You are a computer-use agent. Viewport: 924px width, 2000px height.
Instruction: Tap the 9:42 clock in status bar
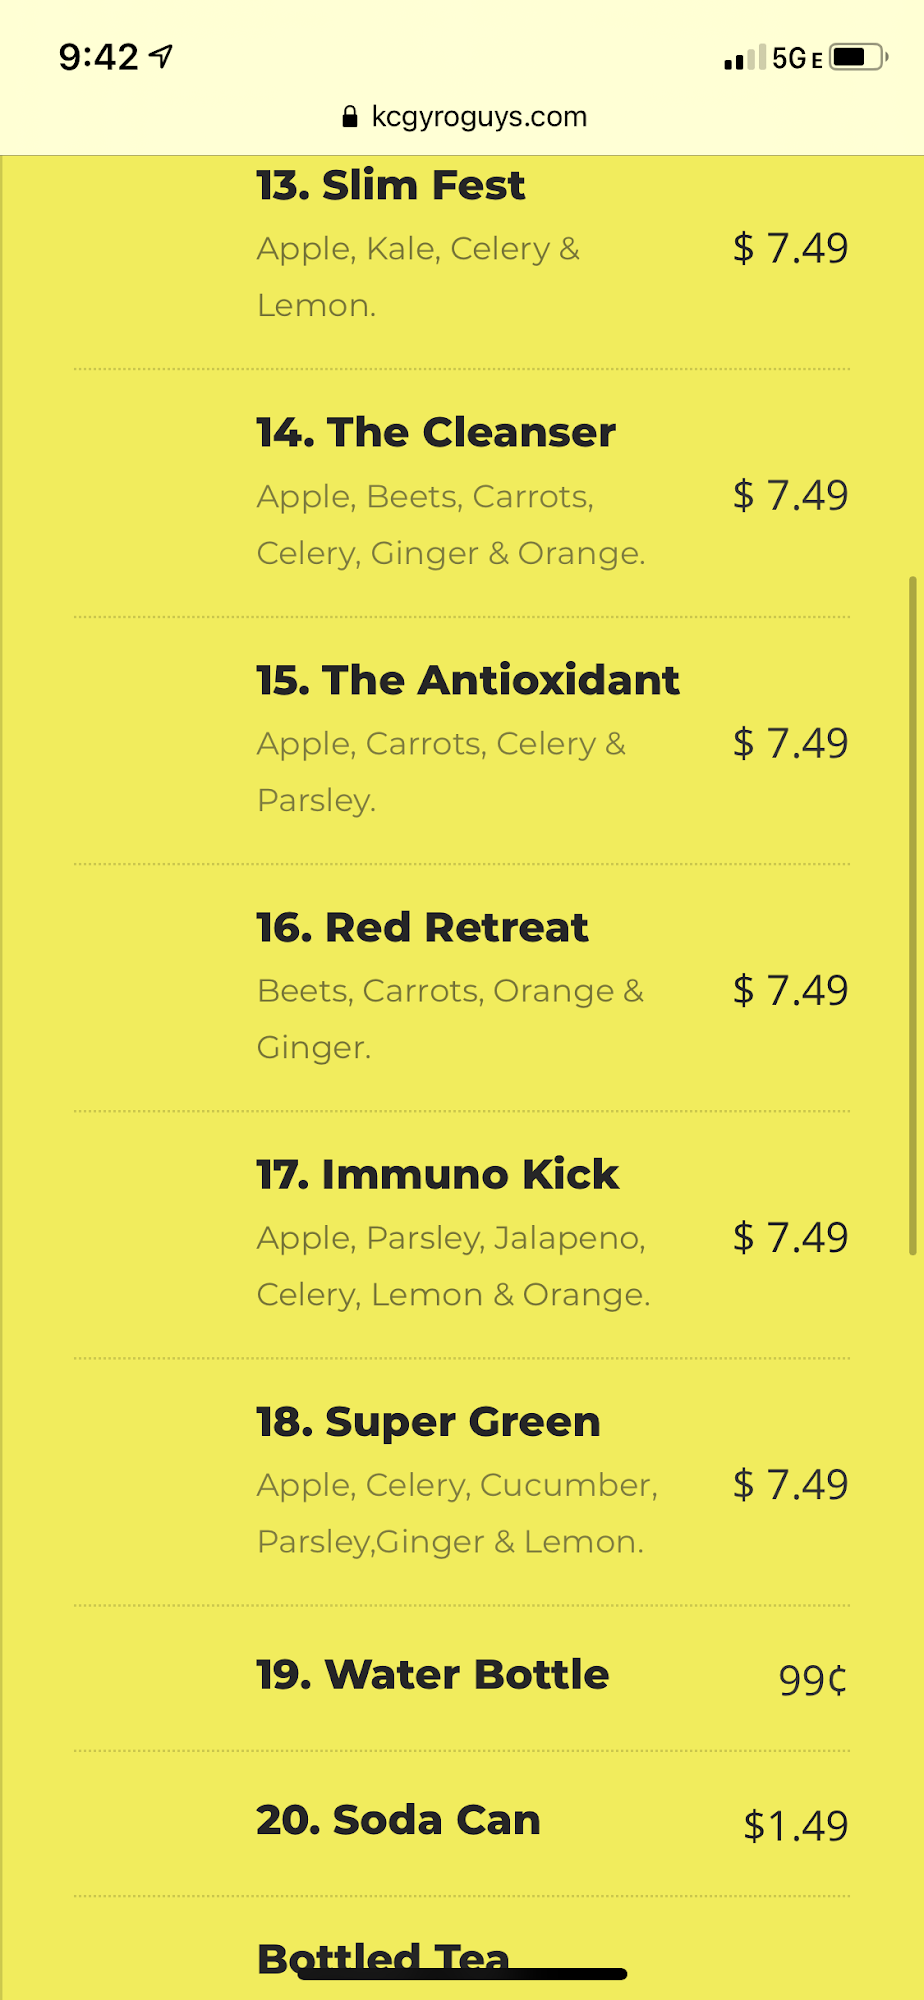[98, 57]
